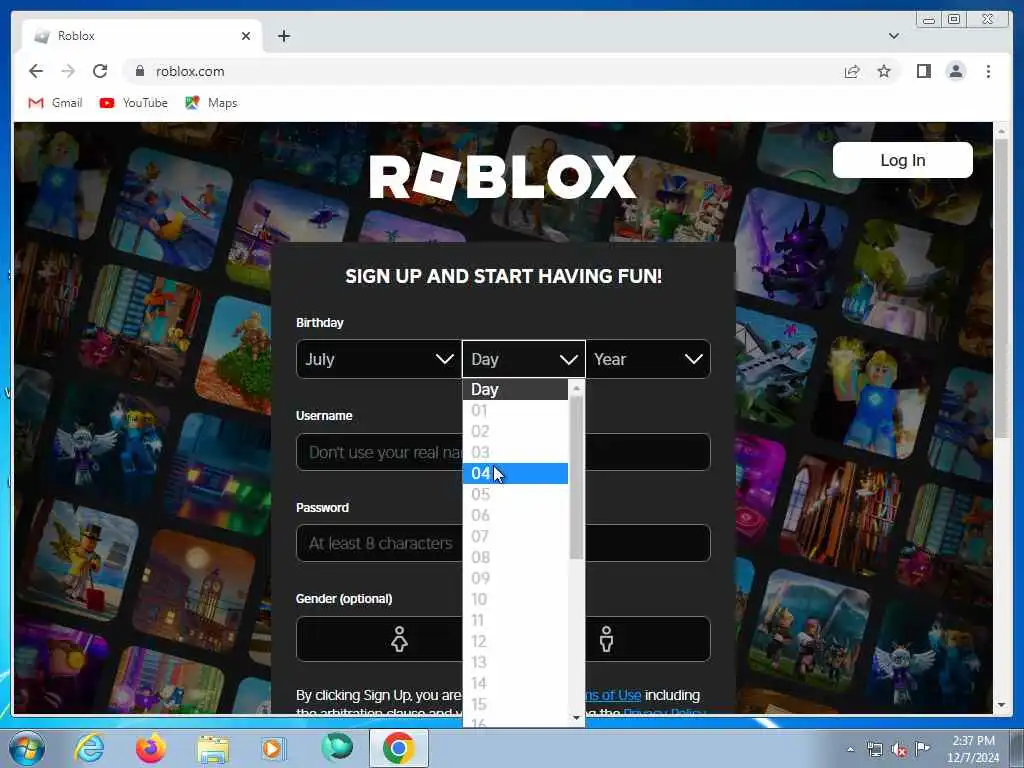Screen dimensions: 1024x768
Task: Select day 07 from the list
Action: point(515,536)
